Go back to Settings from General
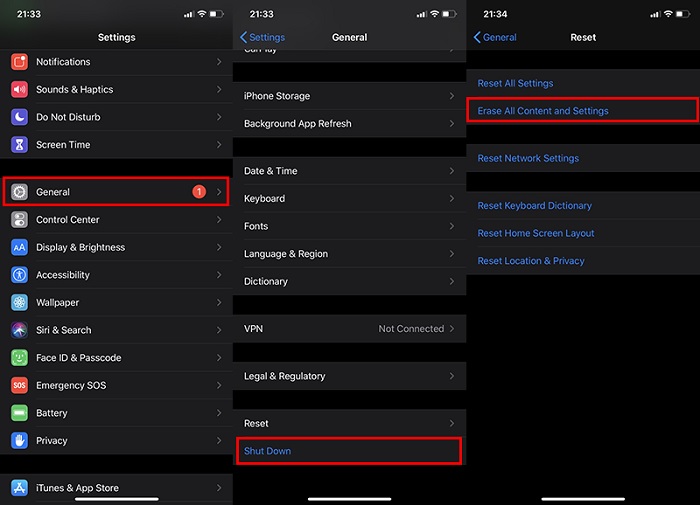Viewport: 700px width, 505px height. 263,37
